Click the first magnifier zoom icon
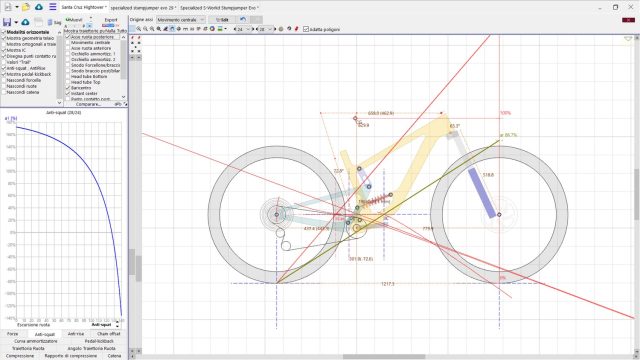Screen dimensions: 640x360 point(139,29)
